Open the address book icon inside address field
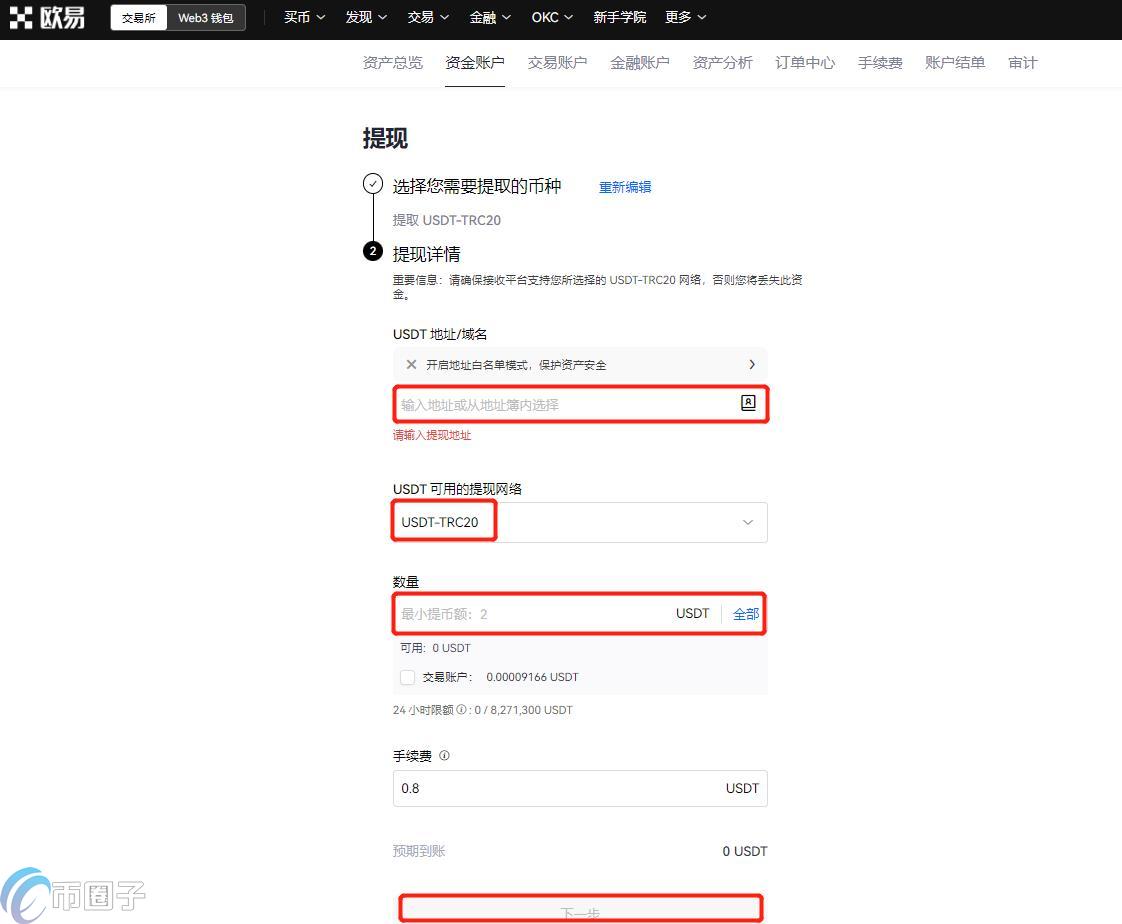The width and height of the screenshot is (1122, 924). click(x=748, y=402)
